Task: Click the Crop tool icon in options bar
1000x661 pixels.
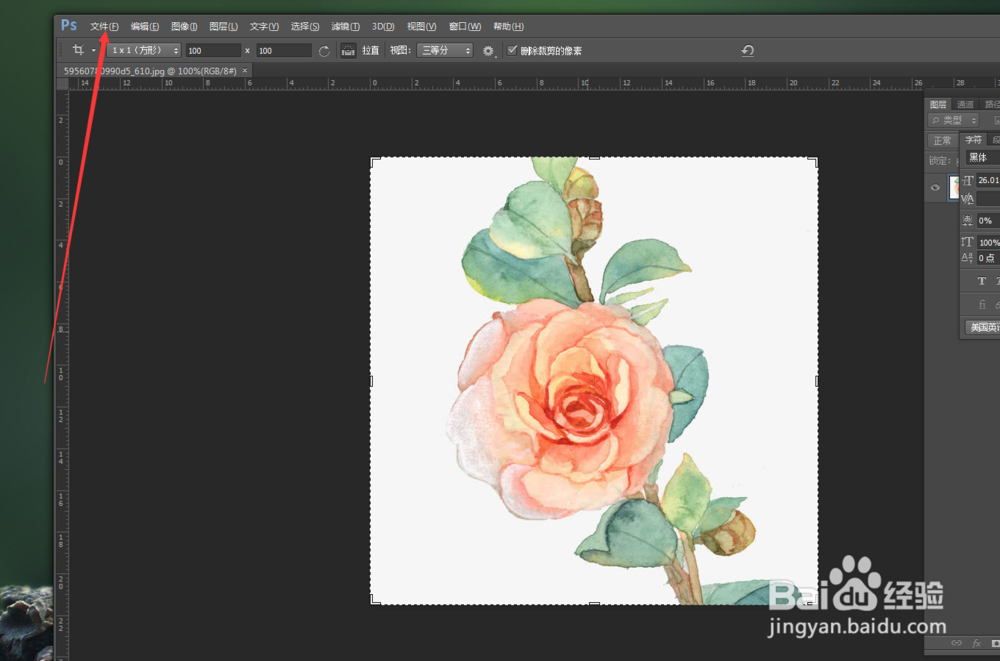Action: pos(78,50)
